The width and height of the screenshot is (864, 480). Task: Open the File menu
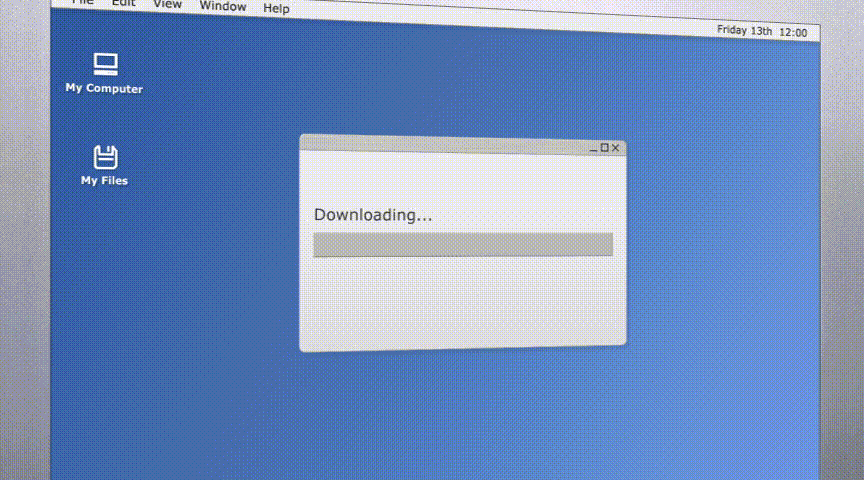pyautogui.click(x=82, y=3)
